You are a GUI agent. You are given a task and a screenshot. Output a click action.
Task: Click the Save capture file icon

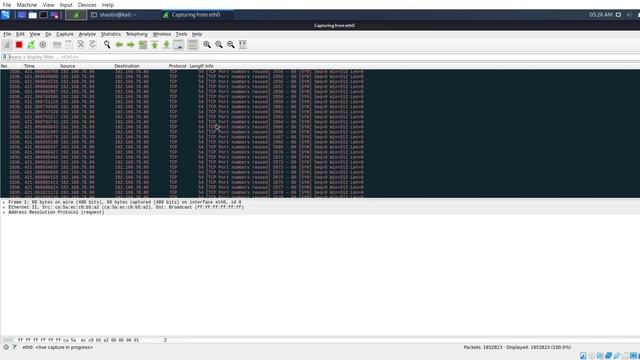point(69,45)
